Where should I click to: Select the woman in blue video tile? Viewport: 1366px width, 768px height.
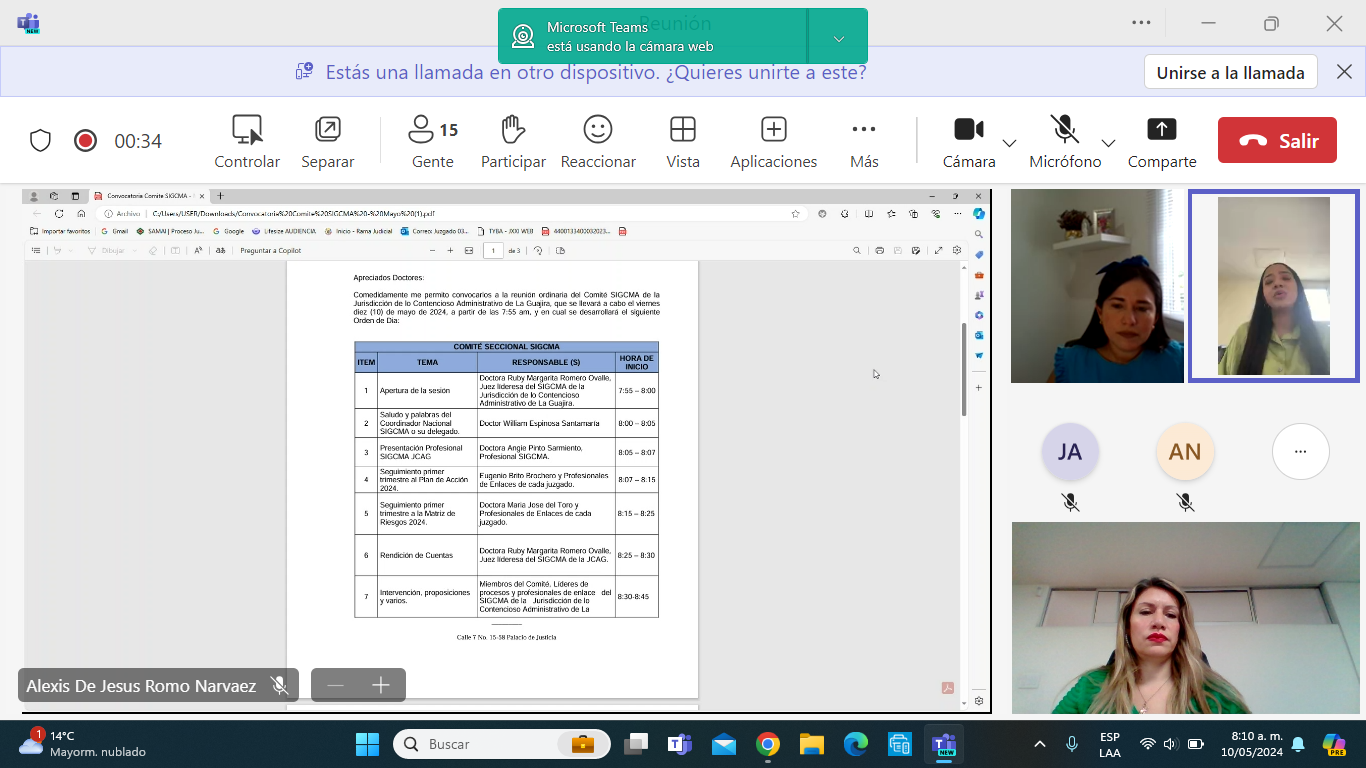pyautogui.click(x=1097, y=286)
